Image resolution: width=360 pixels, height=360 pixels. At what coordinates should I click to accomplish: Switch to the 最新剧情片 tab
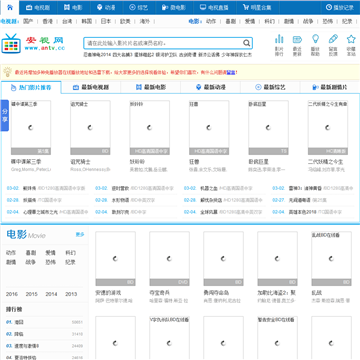click(330, 87)
